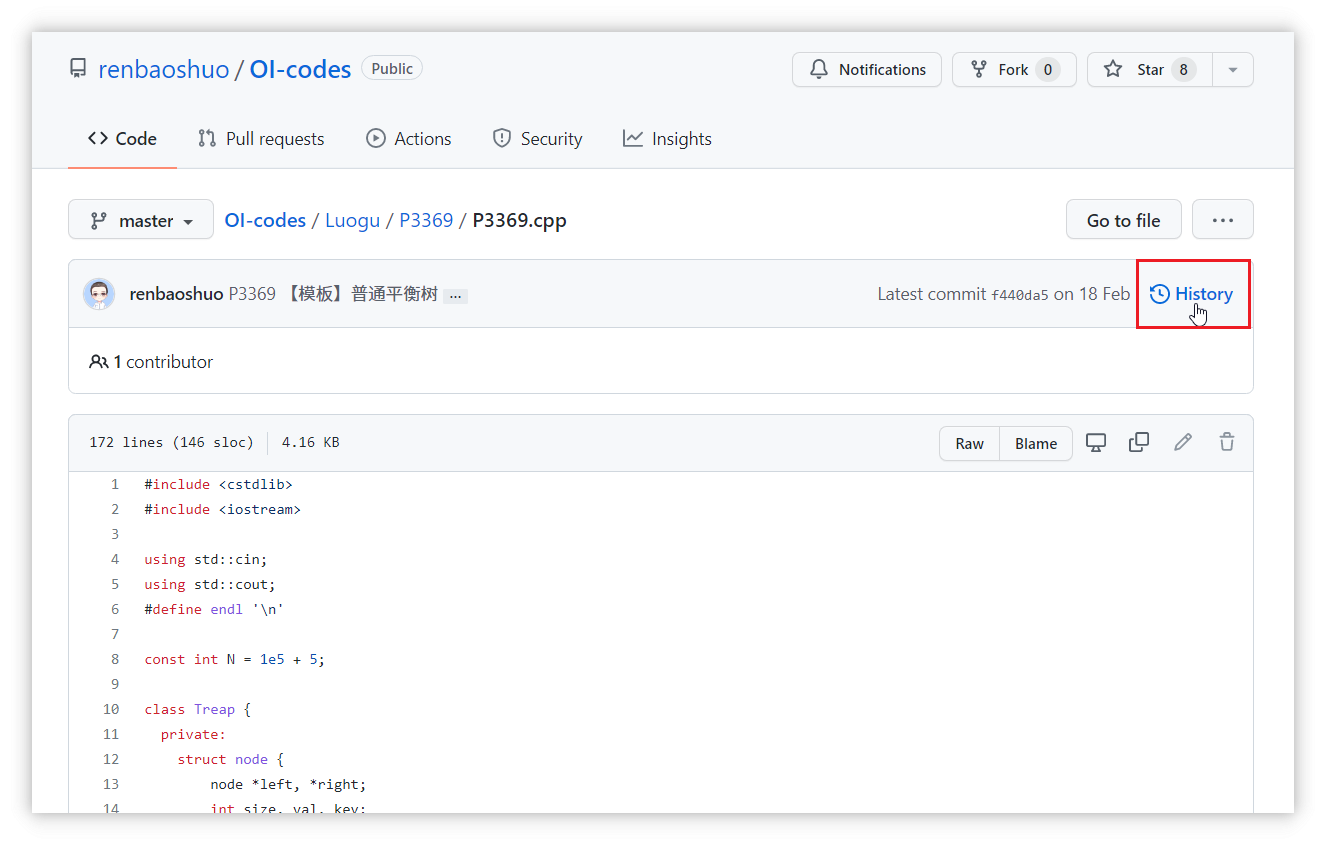This screenshot has width=1326, height=845.
Task: Click renbaoshuo's avatar image
Action: pyautogui.click(x=98, y=294)
